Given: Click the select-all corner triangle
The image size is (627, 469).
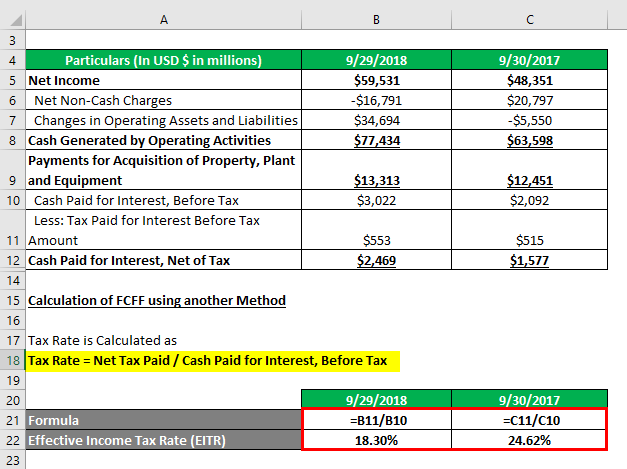Looking at the screenshot, I should 14,20.
